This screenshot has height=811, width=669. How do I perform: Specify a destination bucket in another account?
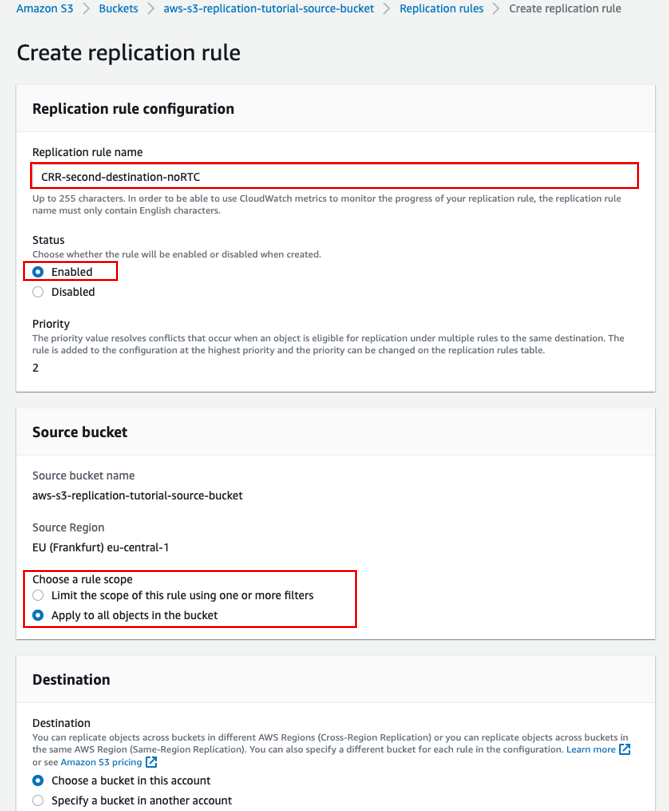[37, 800]
